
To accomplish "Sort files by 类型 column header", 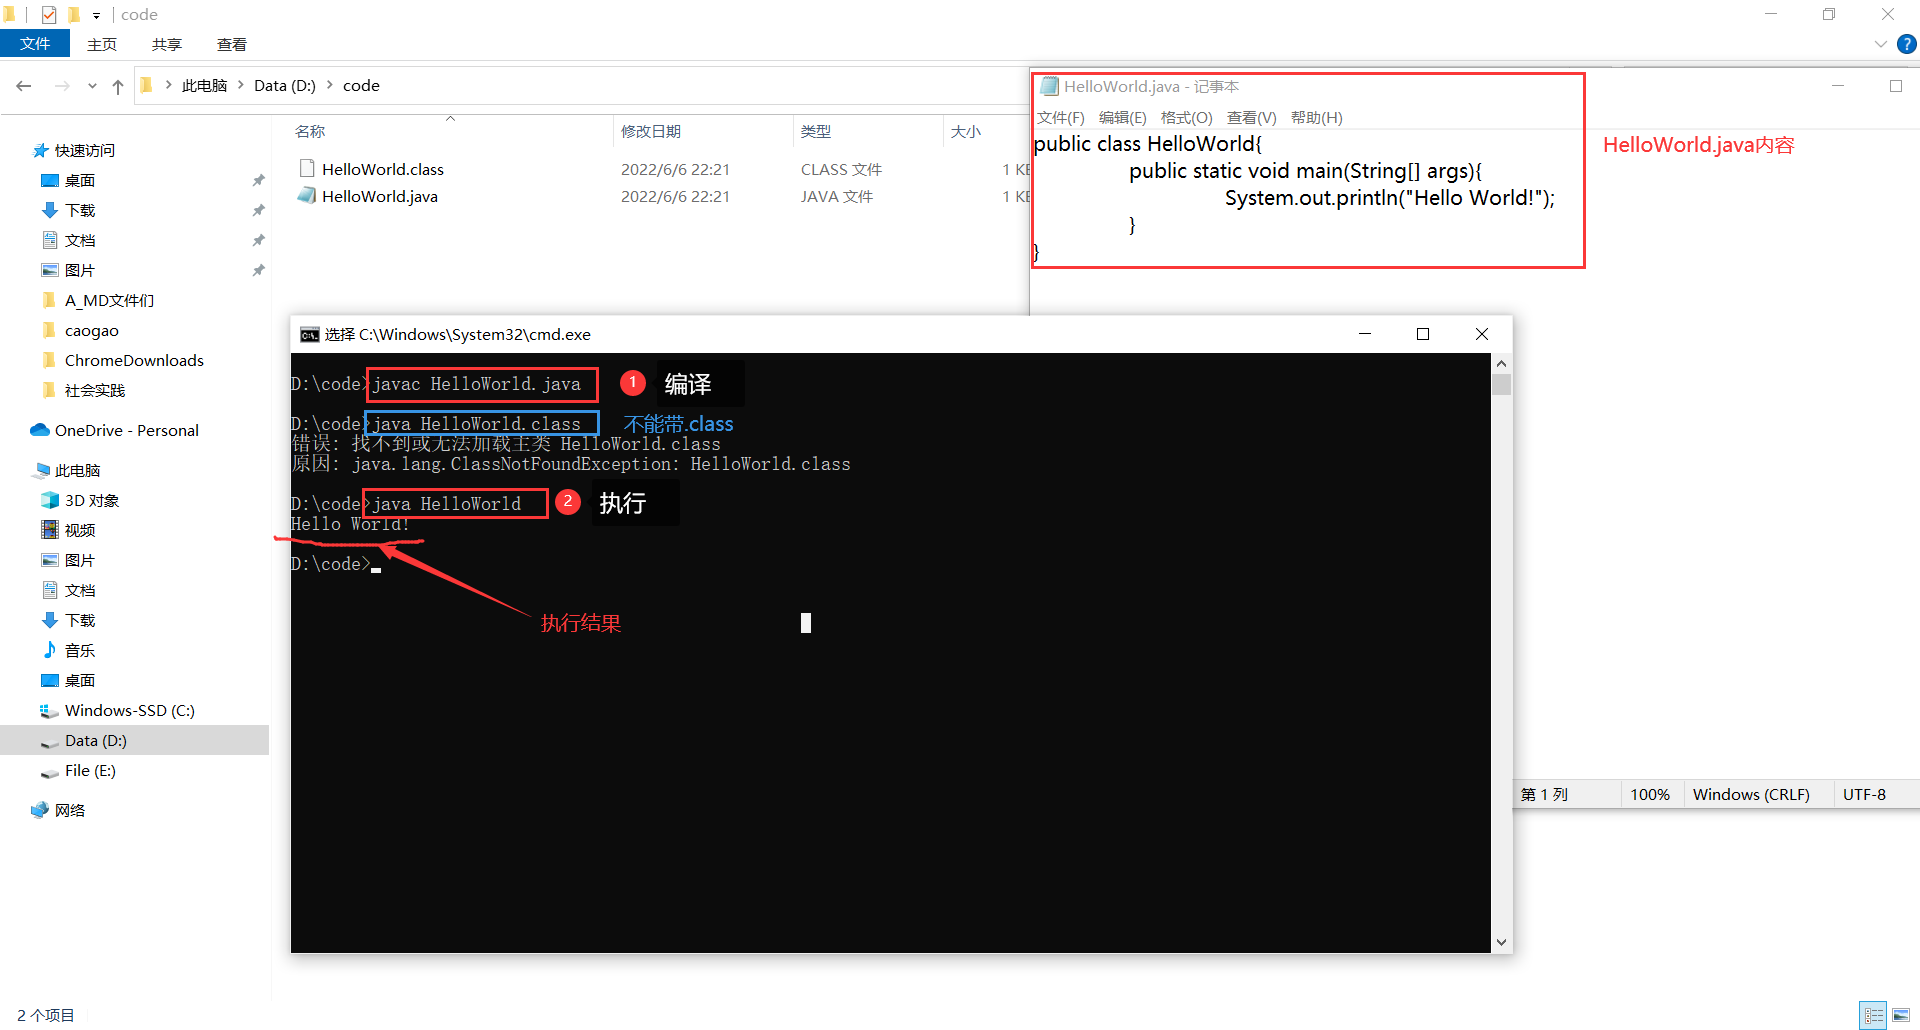I will 868,131.
